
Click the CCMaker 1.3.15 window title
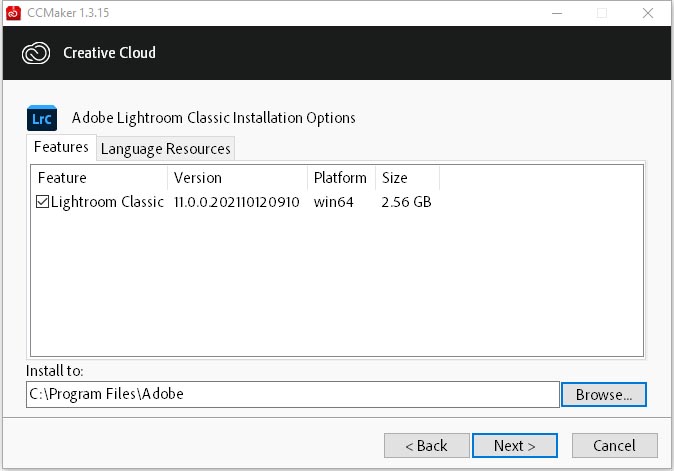68,13
